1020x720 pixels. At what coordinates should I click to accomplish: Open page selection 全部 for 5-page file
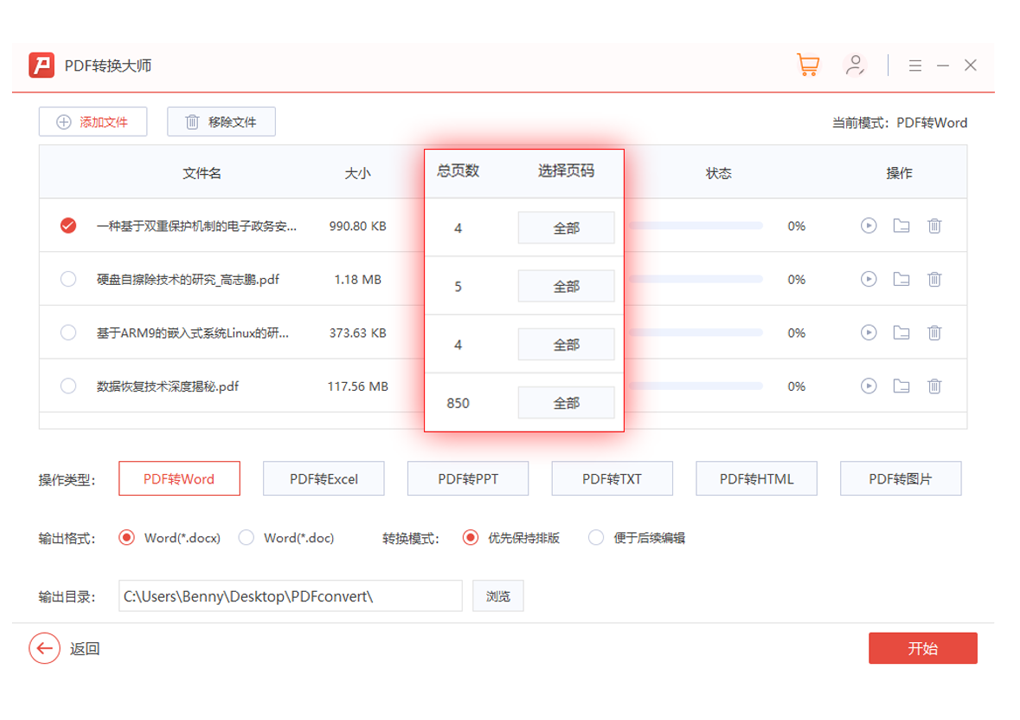coord(566,286)
